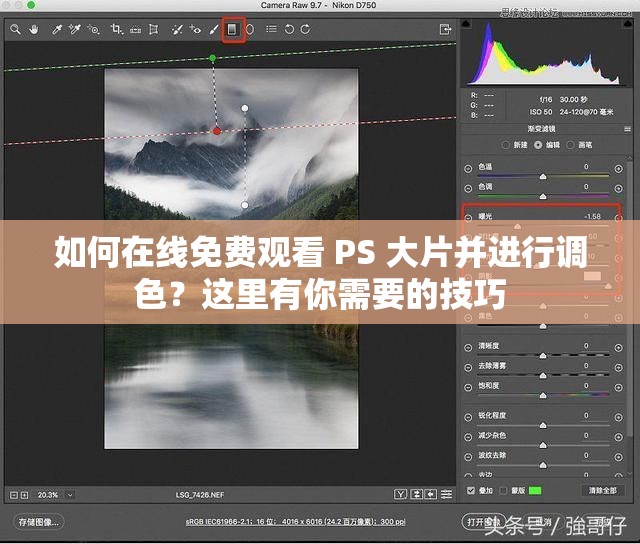The height and width of the screenshot is (544, 640).
Task: Increase 波纹去除 with its plus icon
Action: pos(619,457)
